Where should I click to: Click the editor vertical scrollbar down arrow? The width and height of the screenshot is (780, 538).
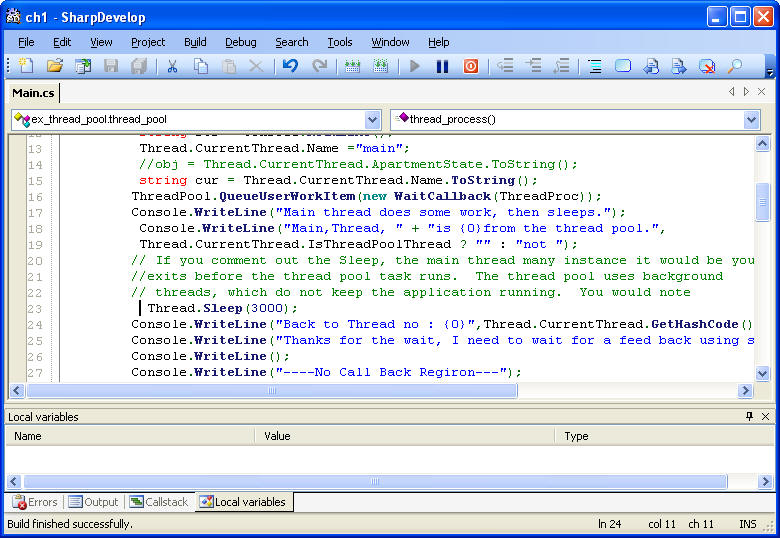pyautogui.click(x=763, y=374)
